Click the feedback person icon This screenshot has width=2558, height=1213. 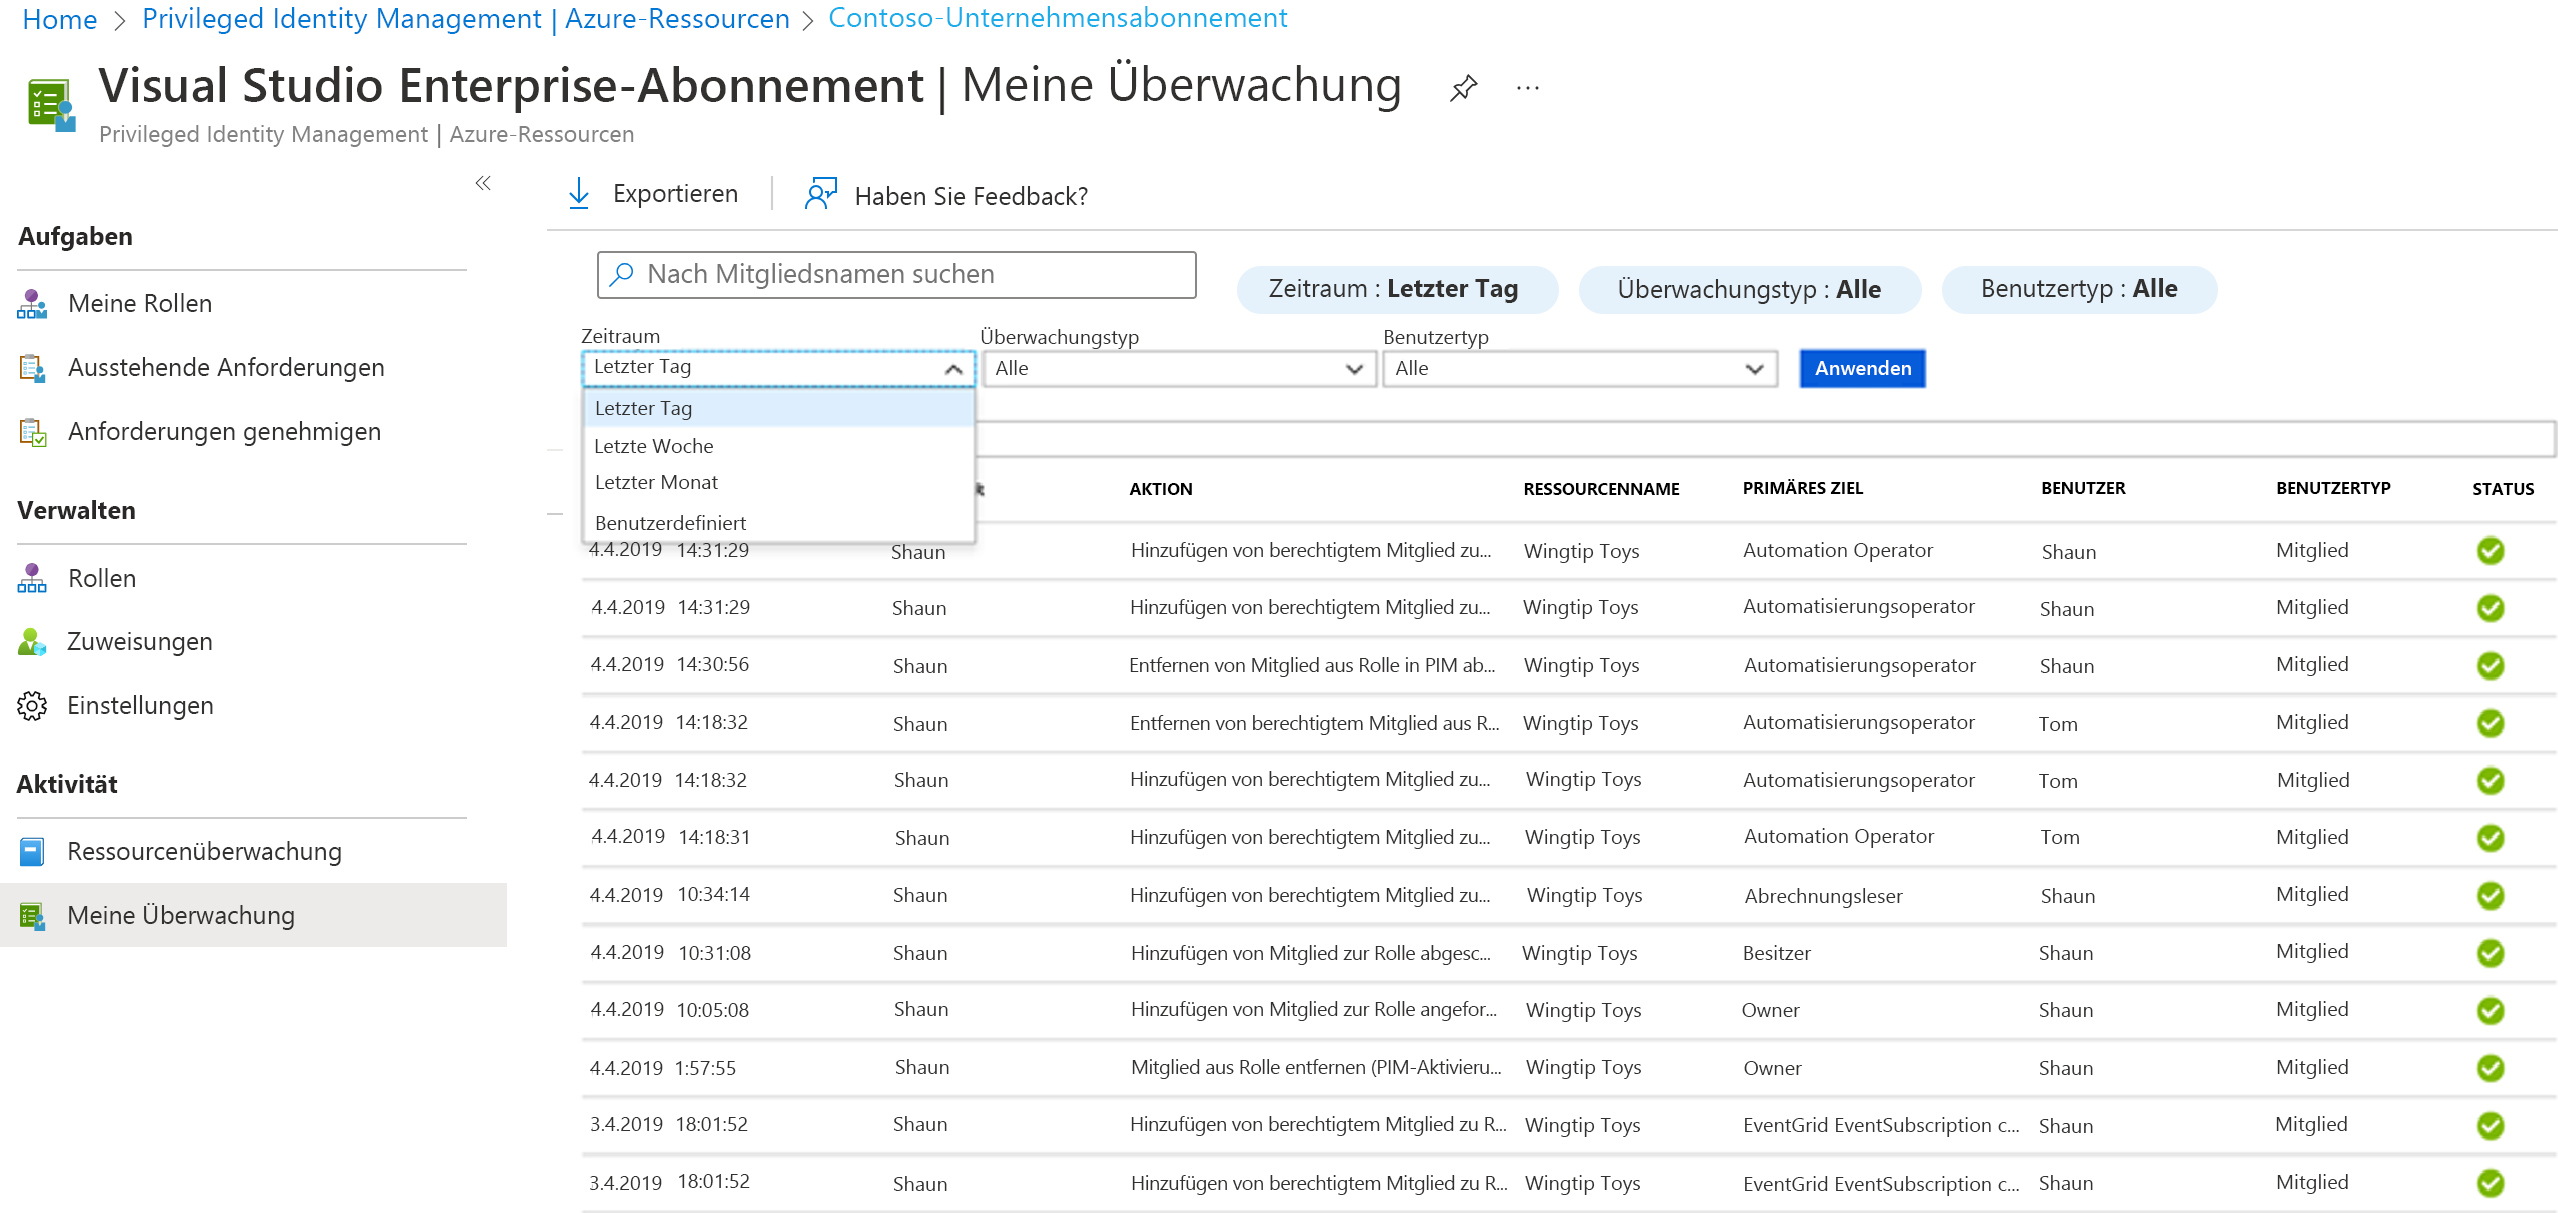point(821,194)
